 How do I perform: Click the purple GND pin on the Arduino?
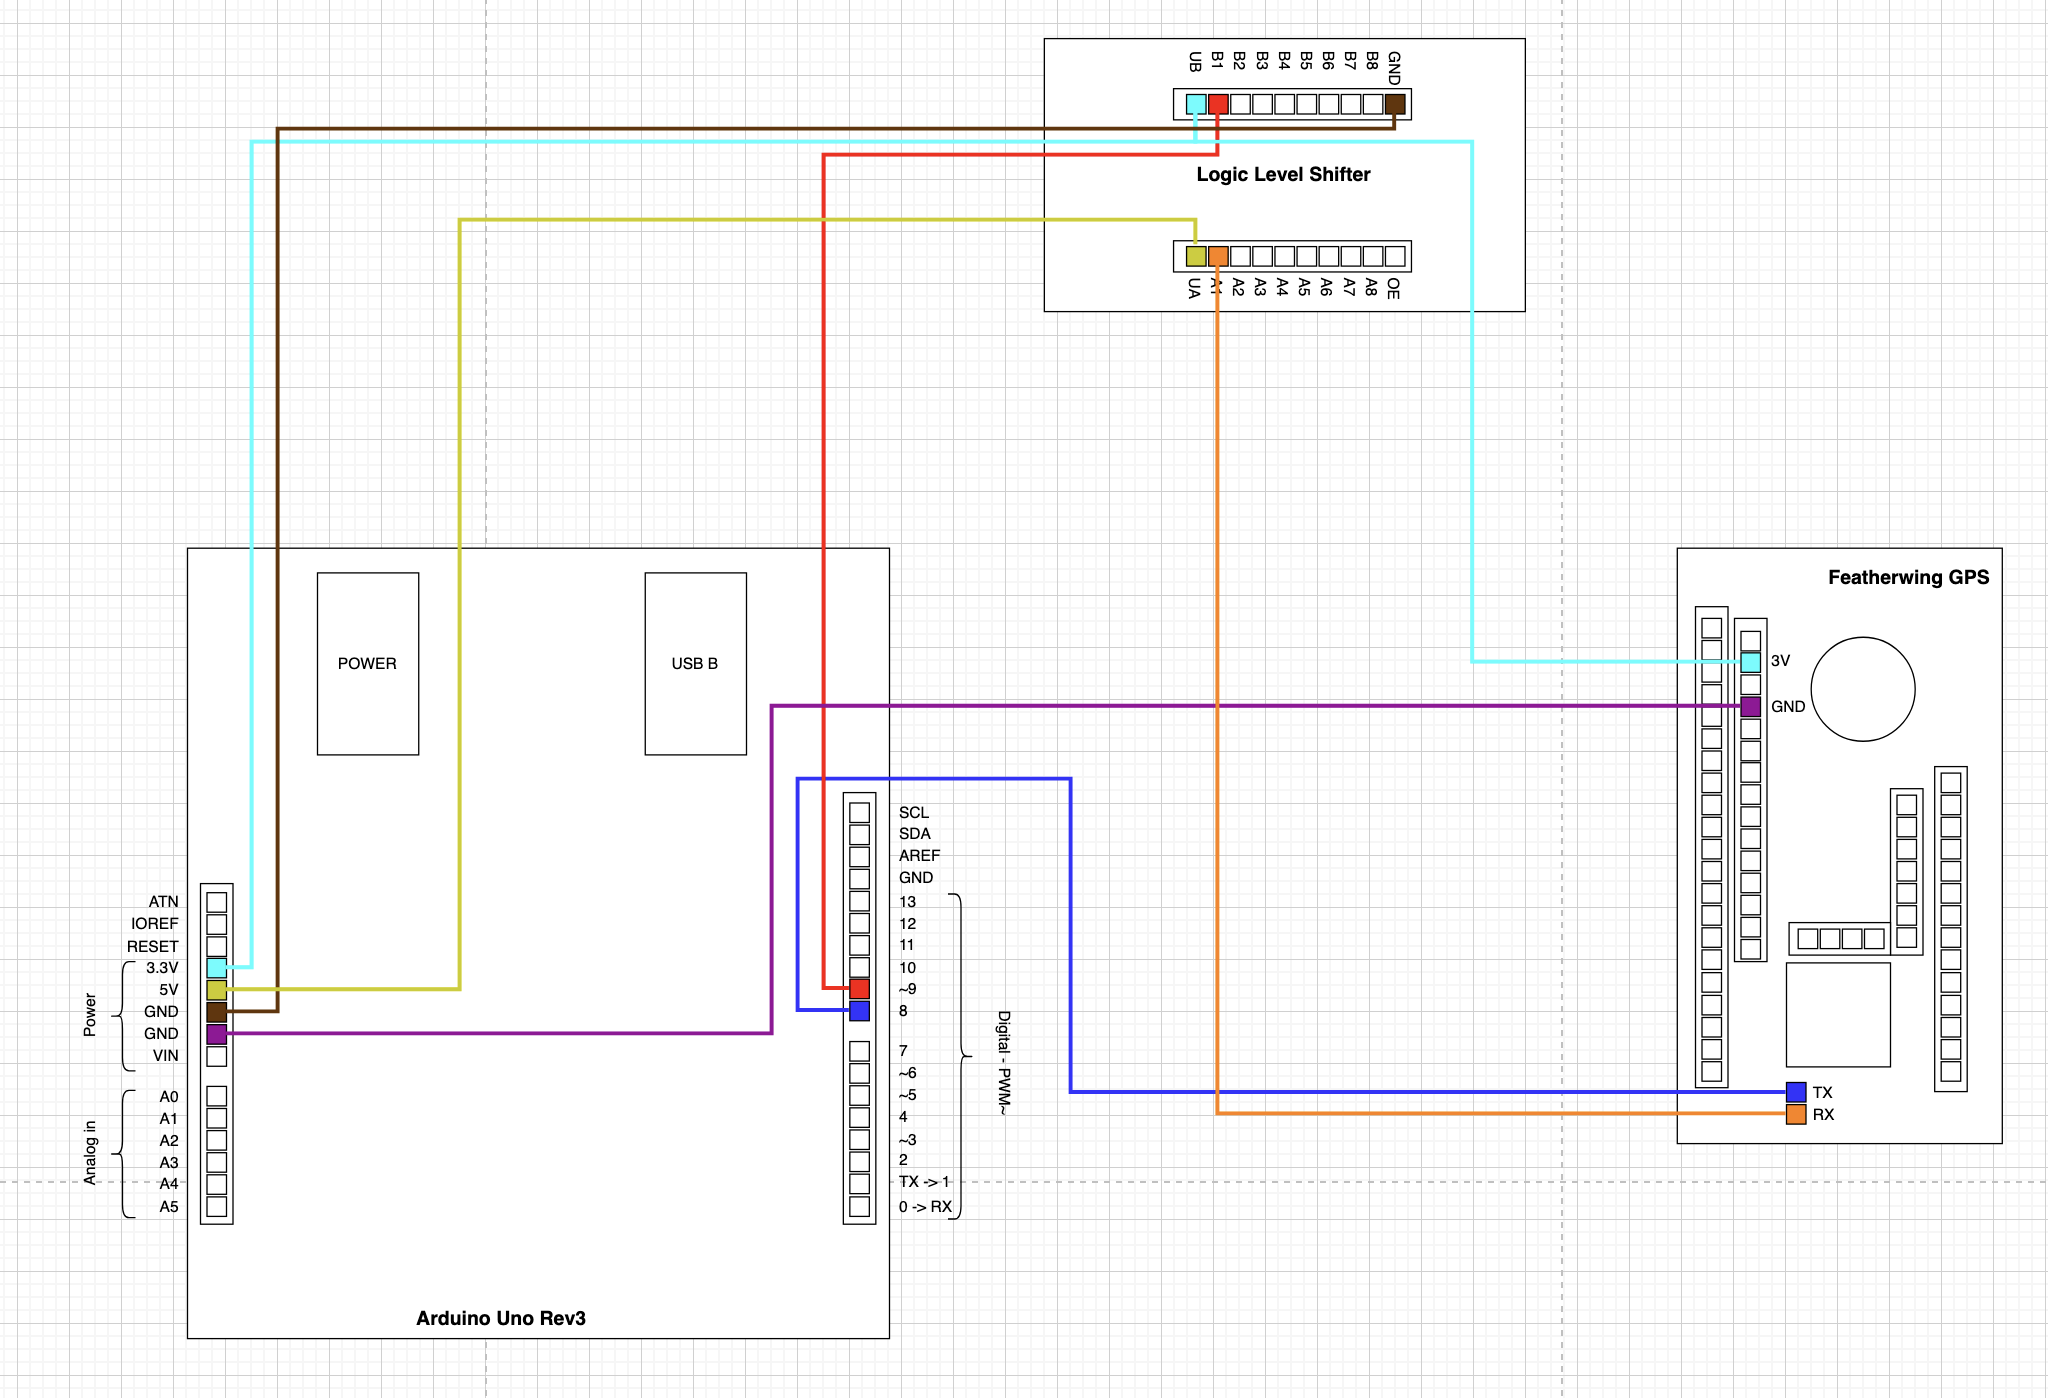pos(215,1034)
